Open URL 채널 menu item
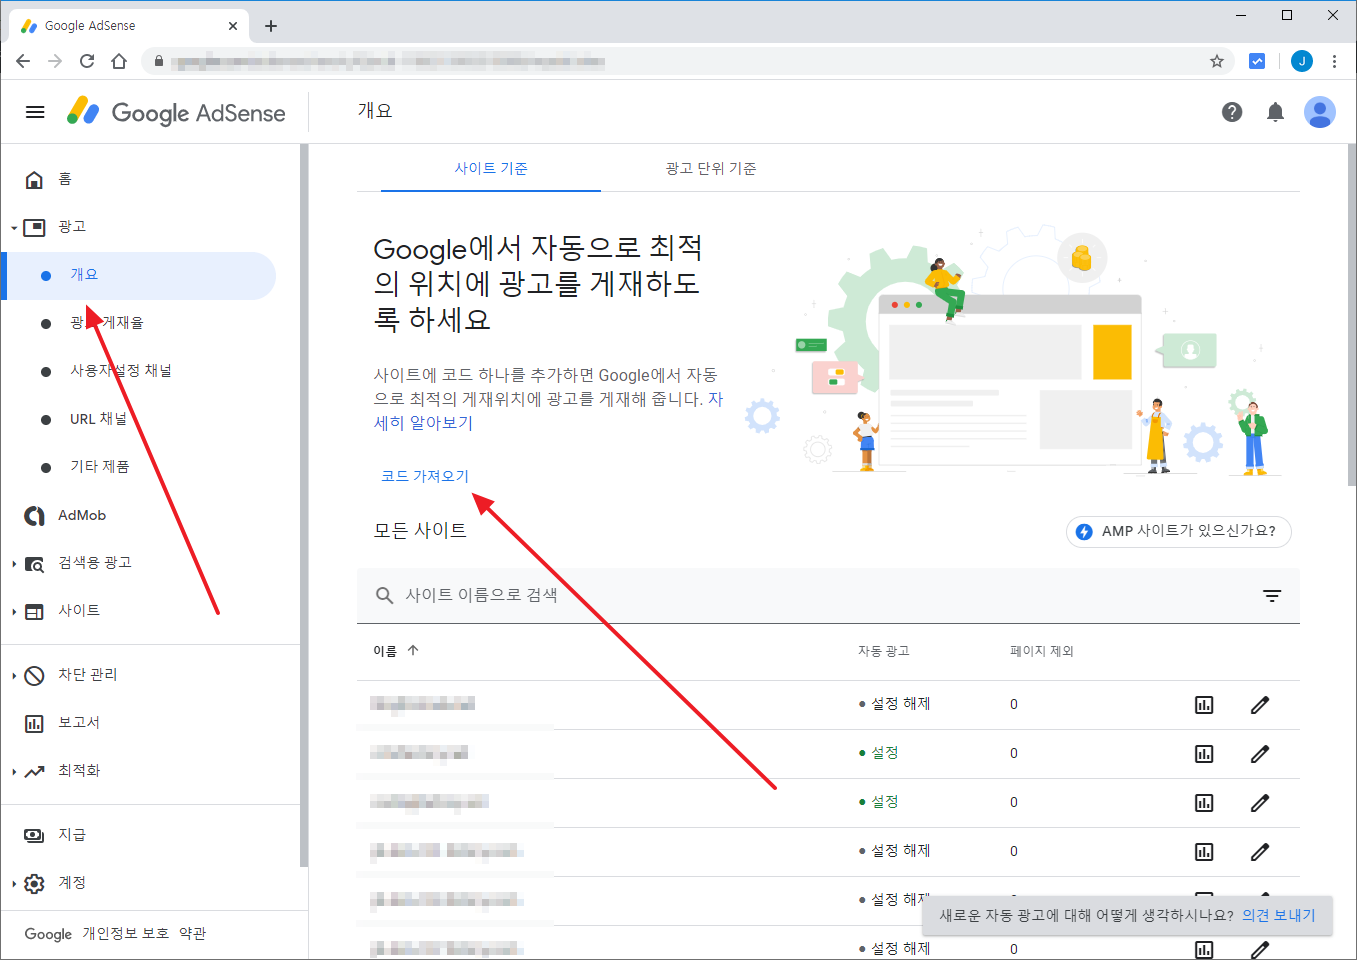The height and width of the screenshot is (960, 1357). pyautogui.click(x=98, y=419)
